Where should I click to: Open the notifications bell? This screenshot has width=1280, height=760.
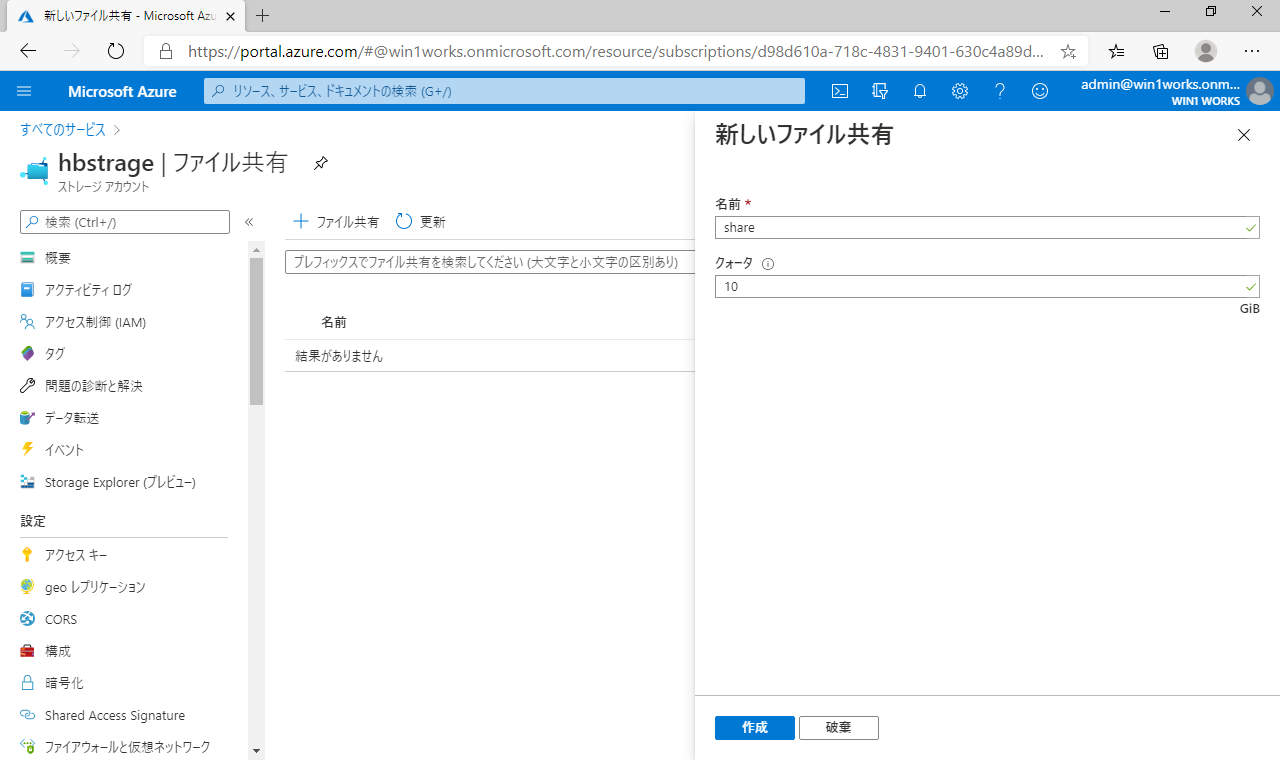tap(920, 91)
